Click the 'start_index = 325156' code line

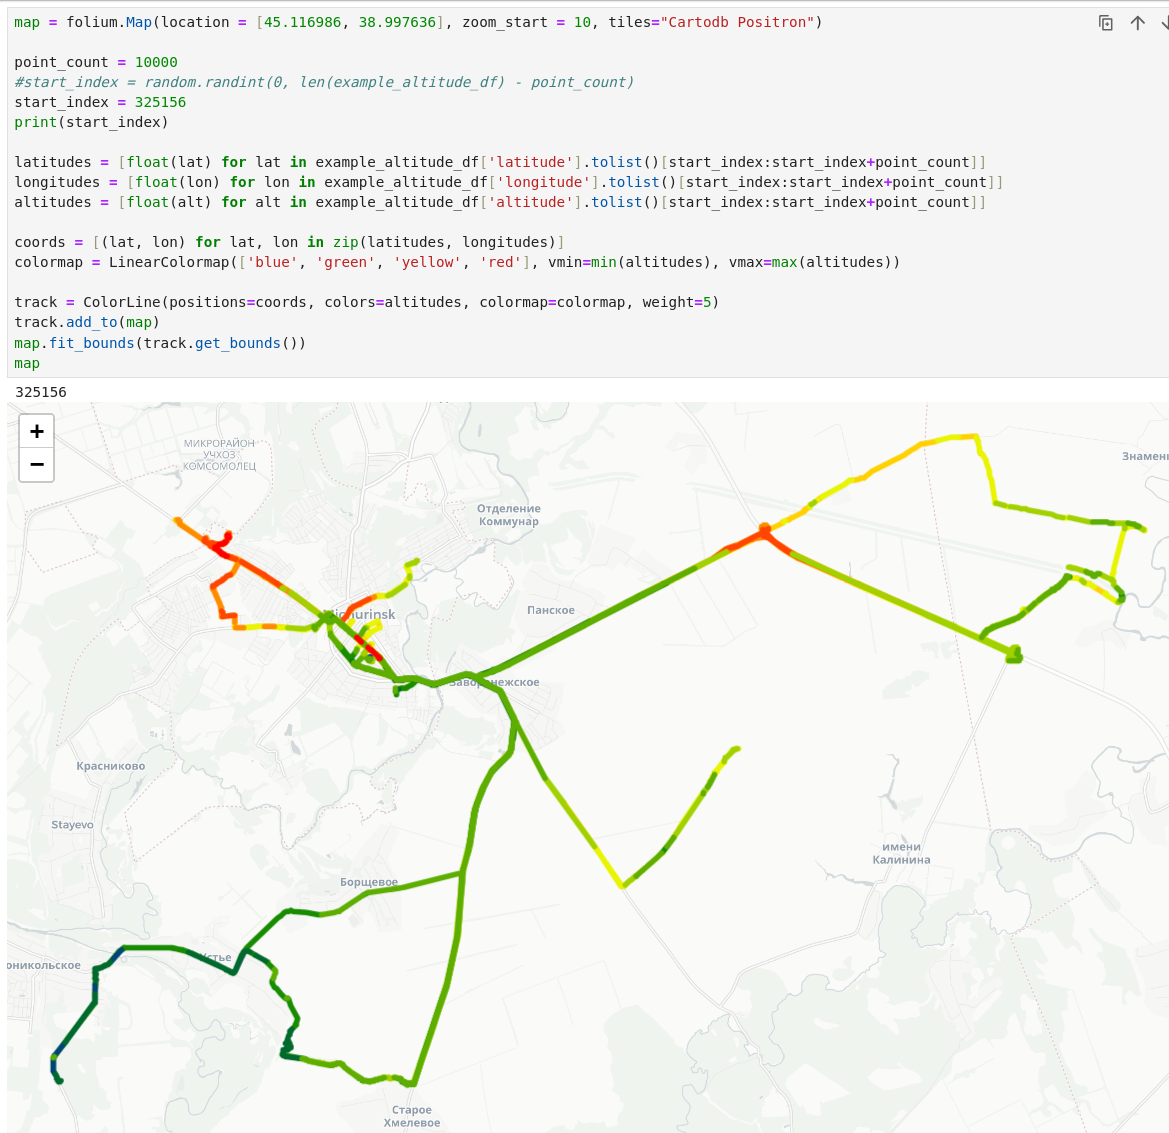click(x=100, y=102)
